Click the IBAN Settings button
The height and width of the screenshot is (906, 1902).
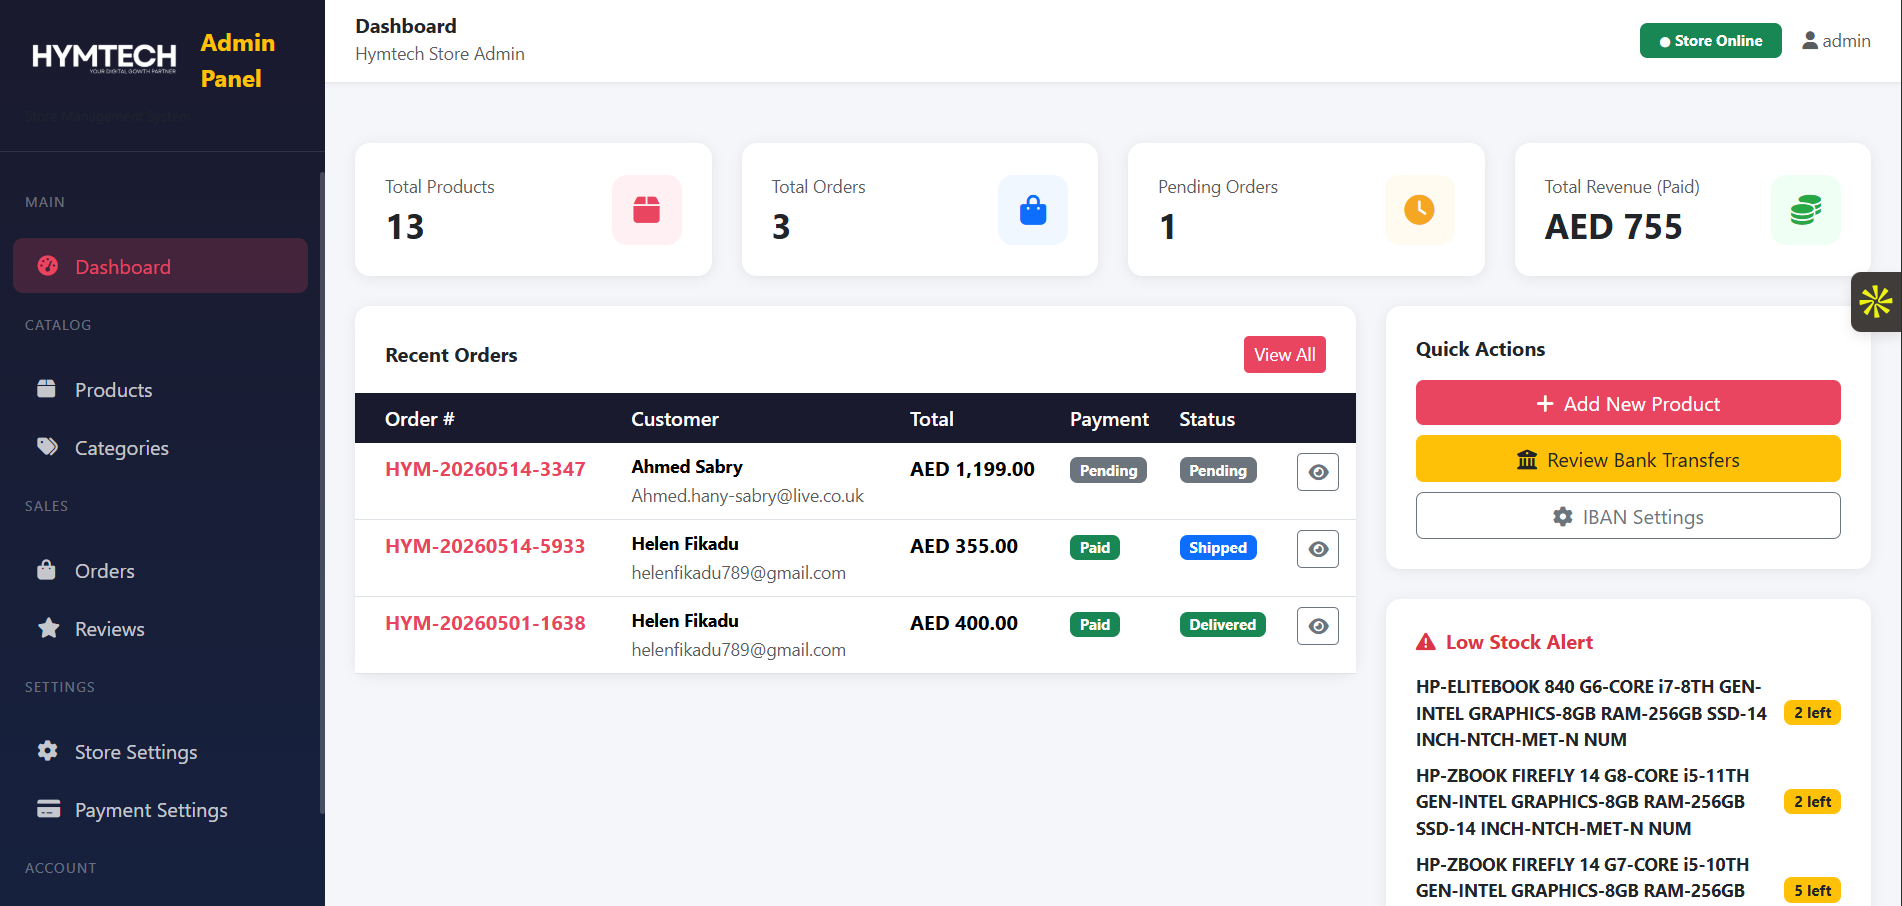pos(1628,516)
